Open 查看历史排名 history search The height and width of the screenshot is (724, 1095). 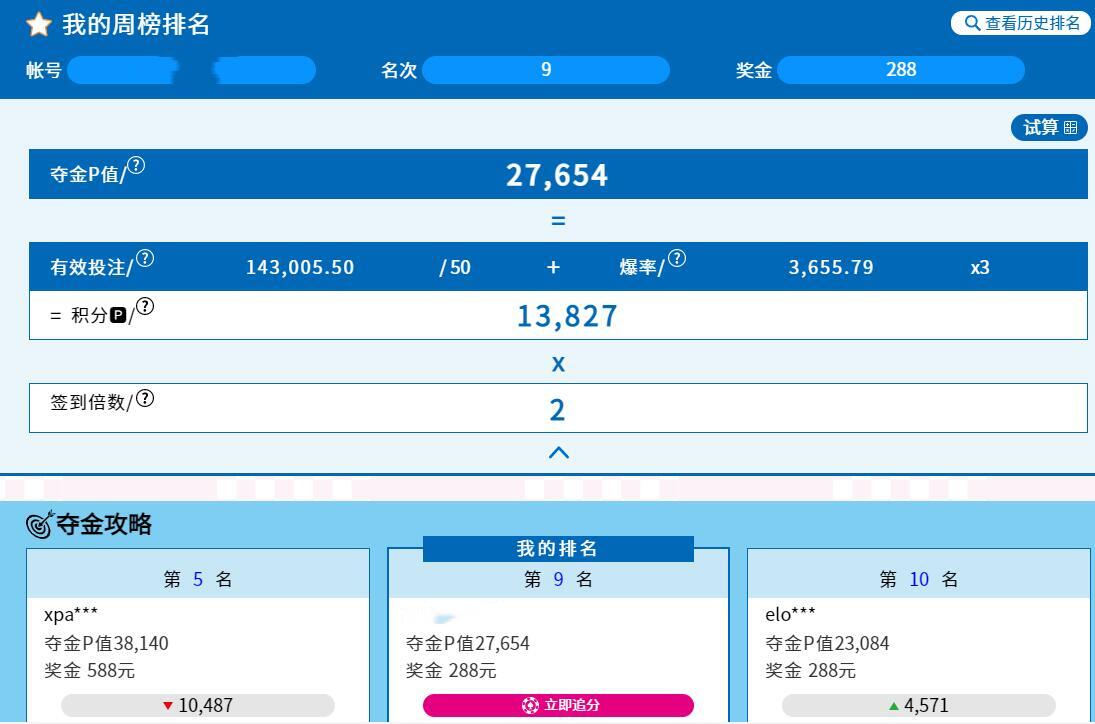point(1021,23)
